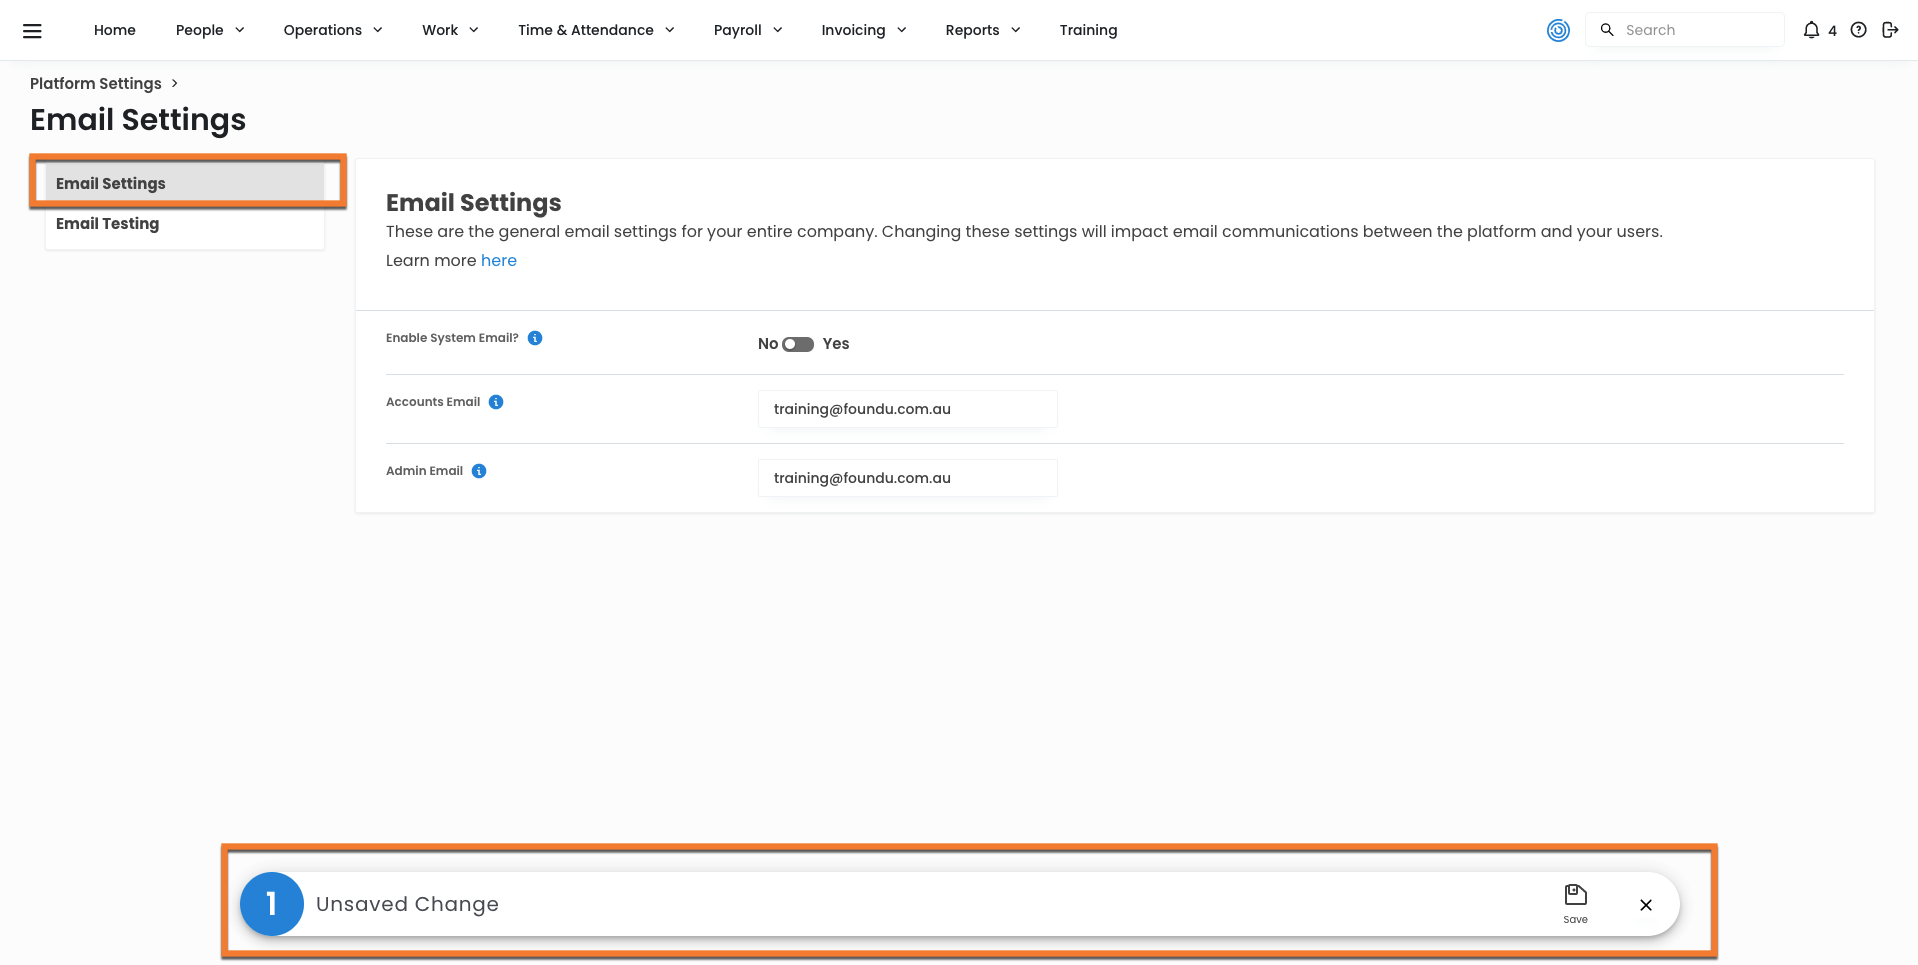Click the logout icon in header
Screen dimensions: 1918x965
tap(1889, 30)
